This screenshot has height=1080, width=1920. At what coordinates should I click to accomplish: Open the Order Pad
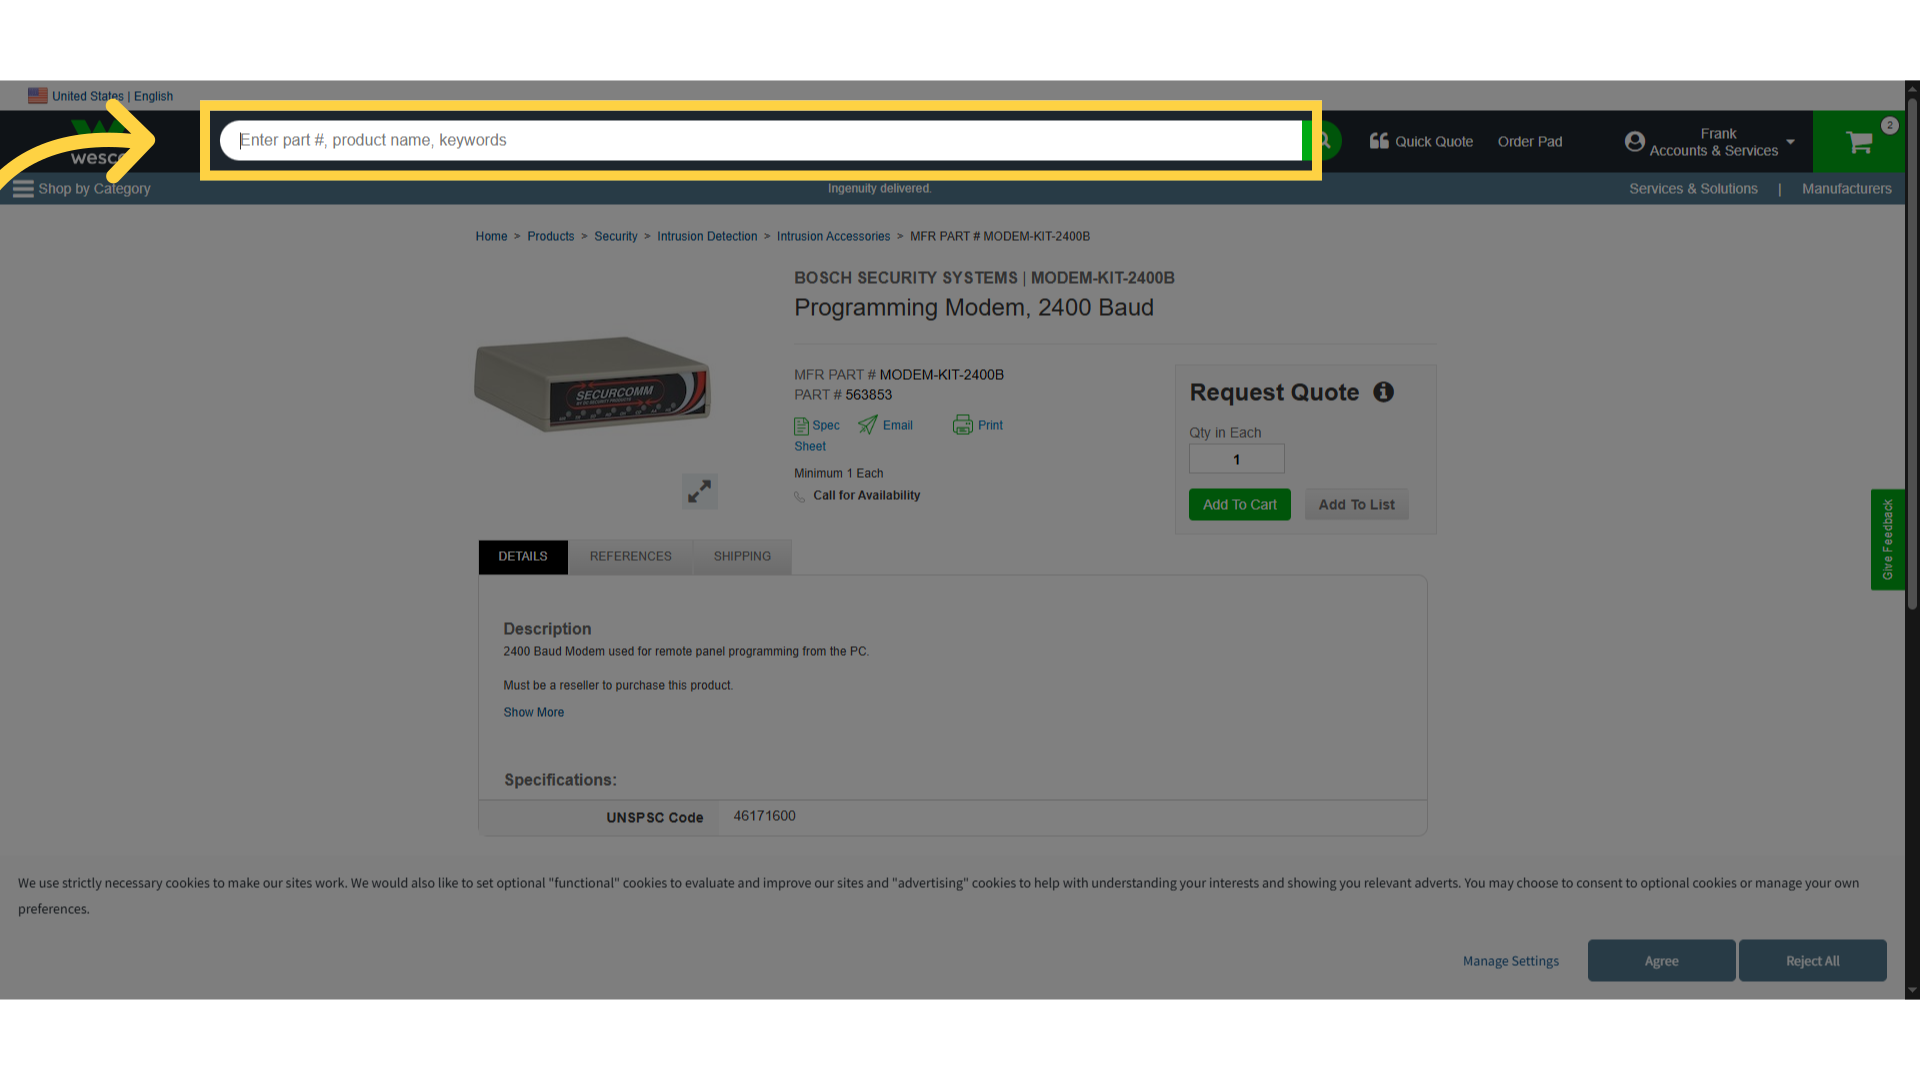1529,141
